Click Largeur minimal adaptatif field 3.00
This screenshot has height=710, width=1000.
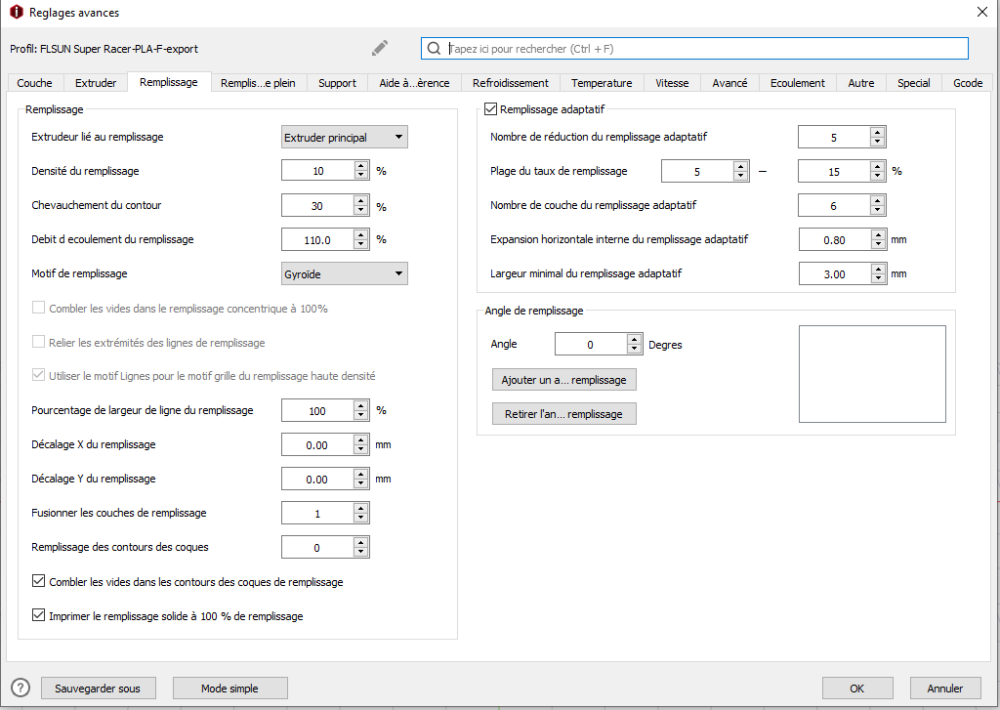pyautogui.click(x=835, y=274)
